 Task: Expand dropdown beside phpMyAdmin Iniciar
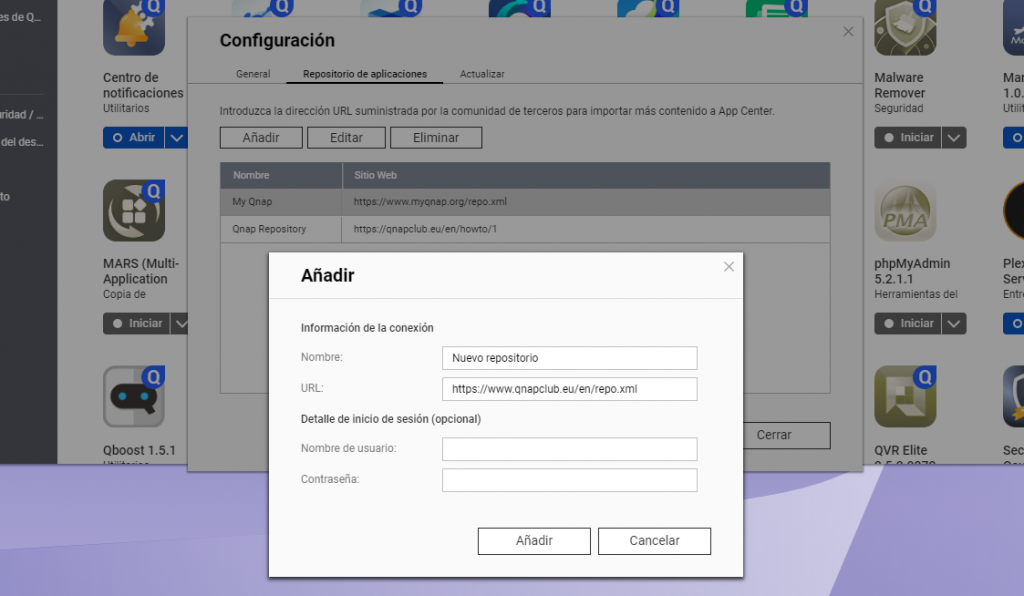[x=954, y=324]
